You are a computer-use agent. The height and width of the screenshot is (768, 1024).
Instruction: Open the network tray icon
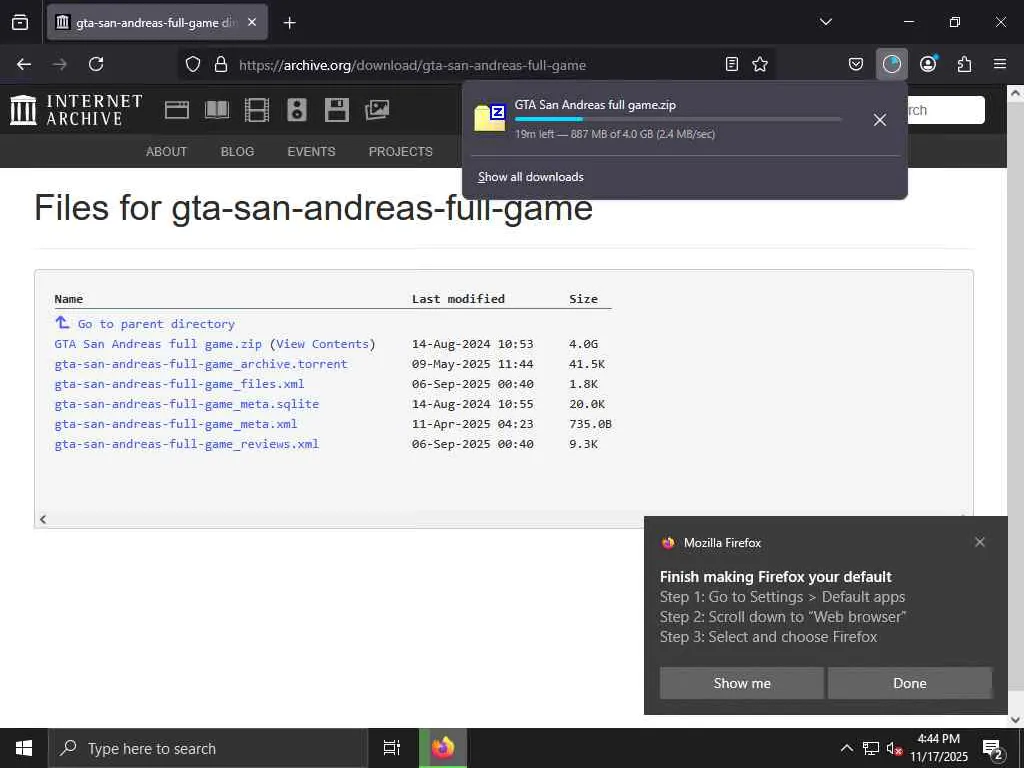871,748
